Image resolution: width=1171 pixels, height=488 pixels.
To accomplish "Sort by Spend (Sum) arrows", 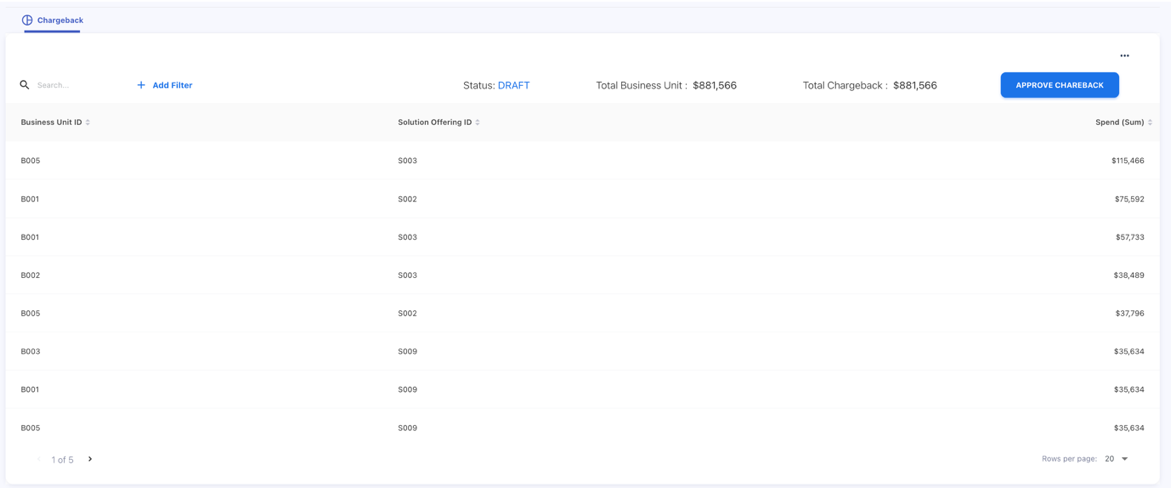I will (1150, 122).
